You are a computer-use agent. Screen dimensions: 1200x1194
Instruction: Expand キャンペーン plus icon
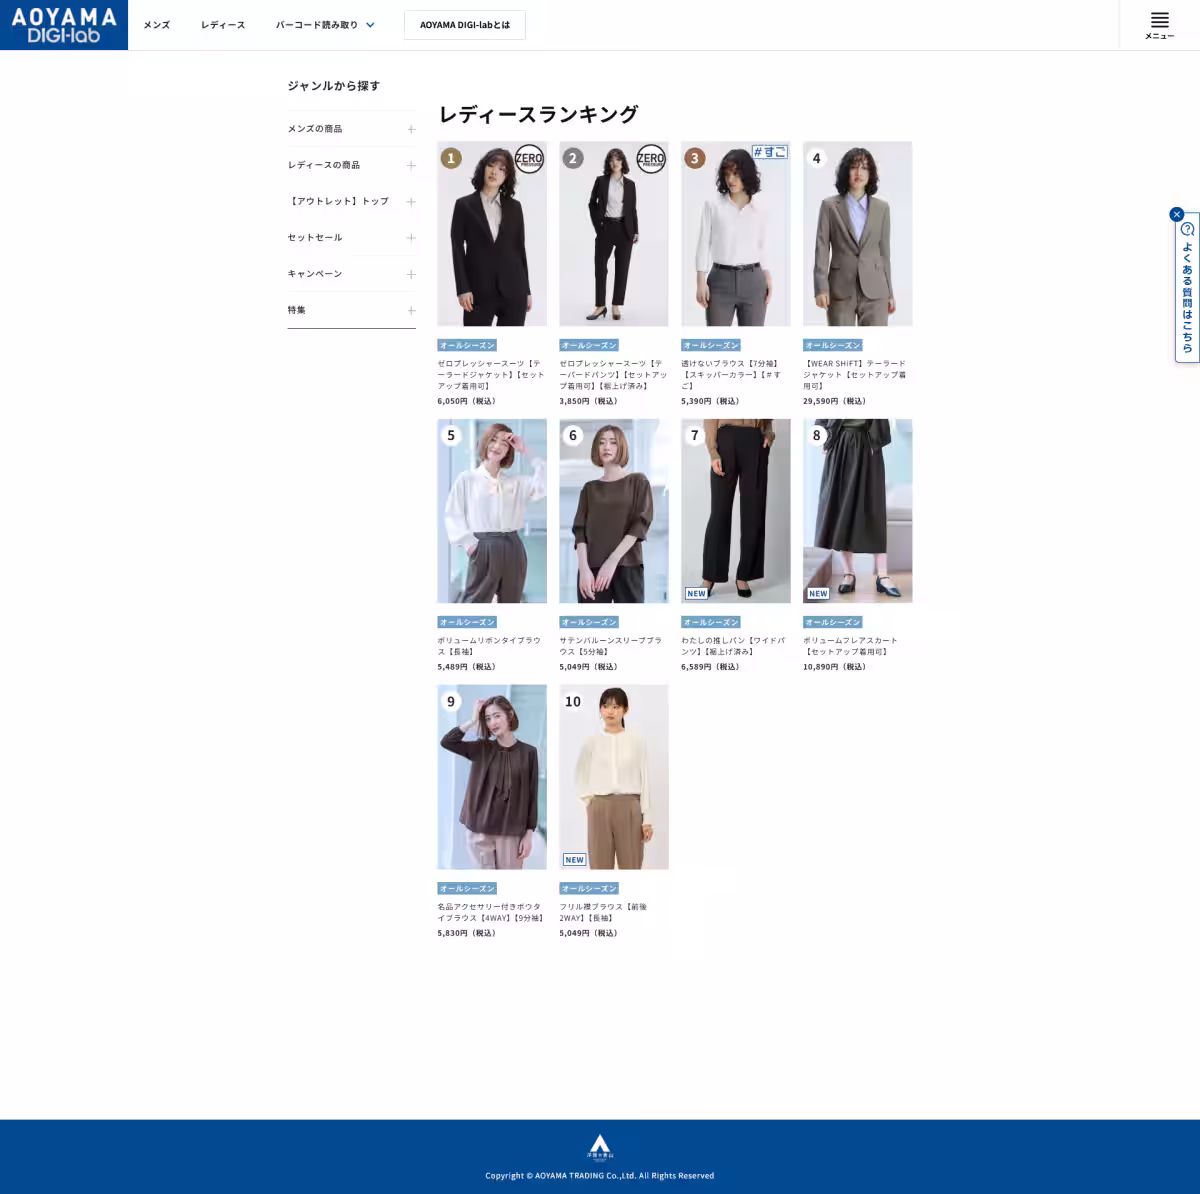411,274
